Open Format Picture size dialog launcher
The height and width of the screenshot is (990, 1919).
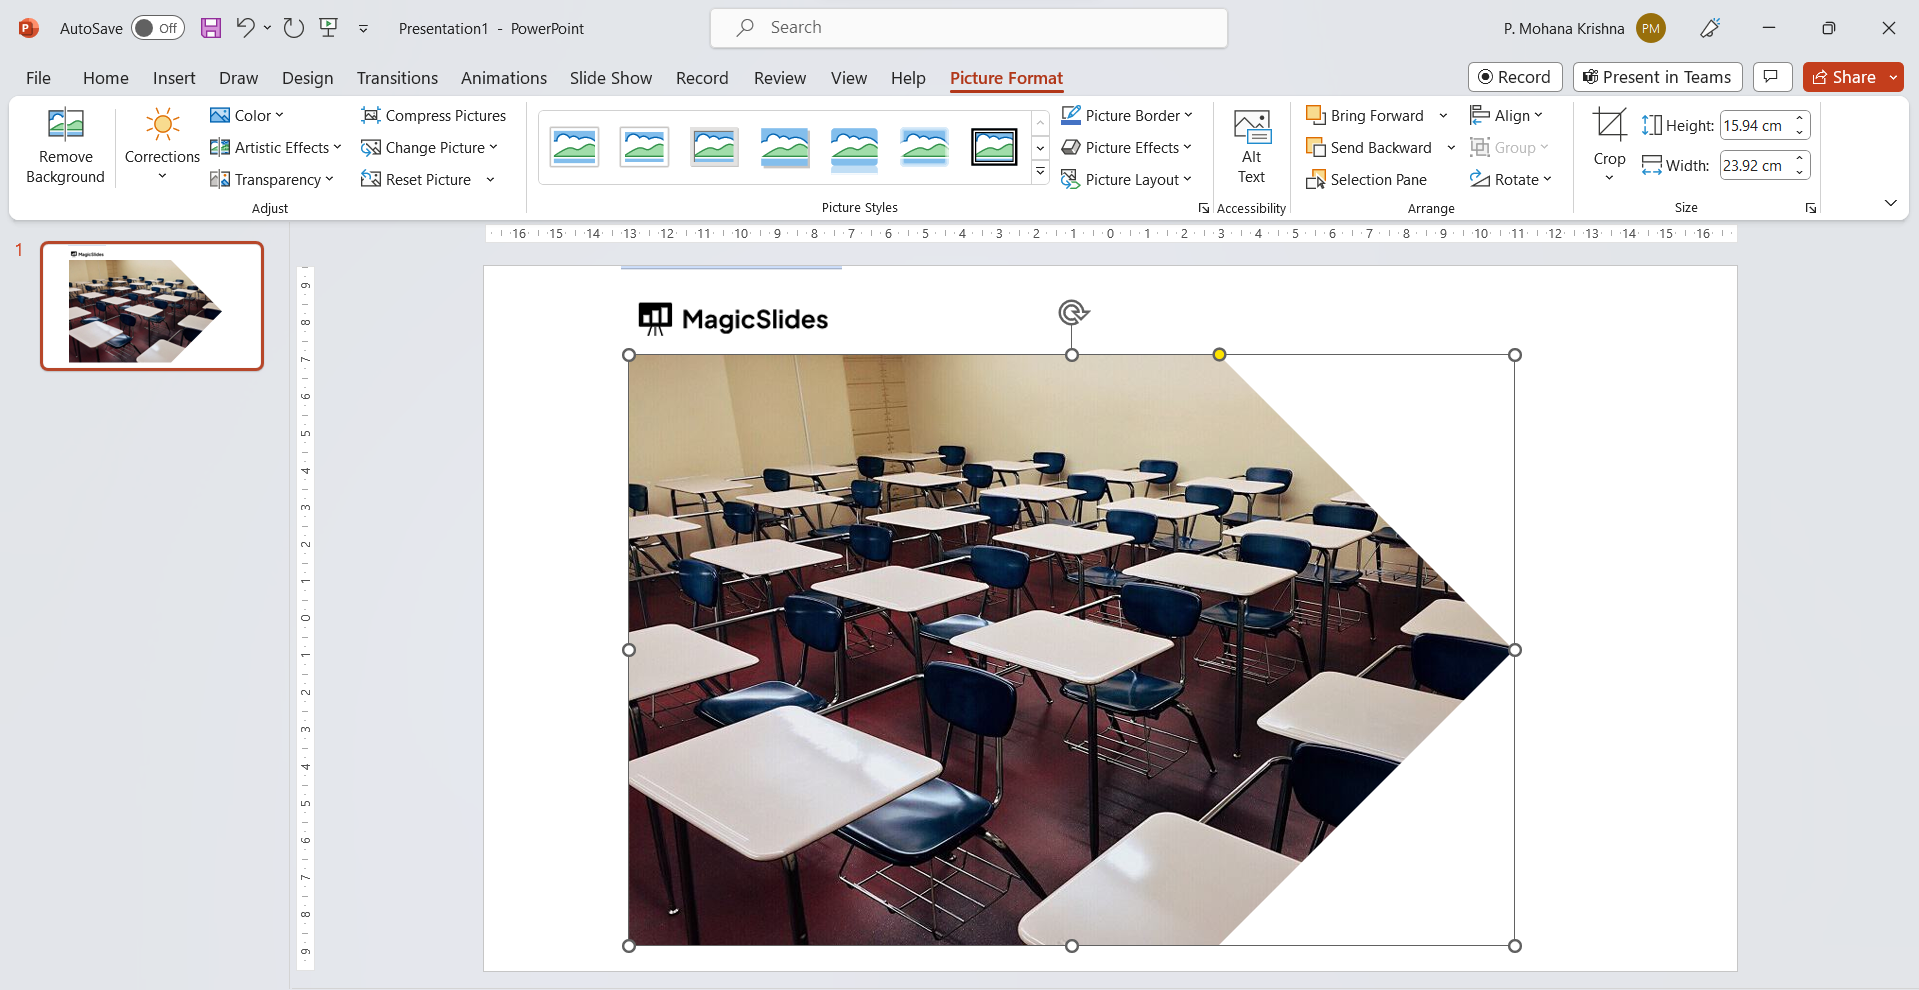1811,208
